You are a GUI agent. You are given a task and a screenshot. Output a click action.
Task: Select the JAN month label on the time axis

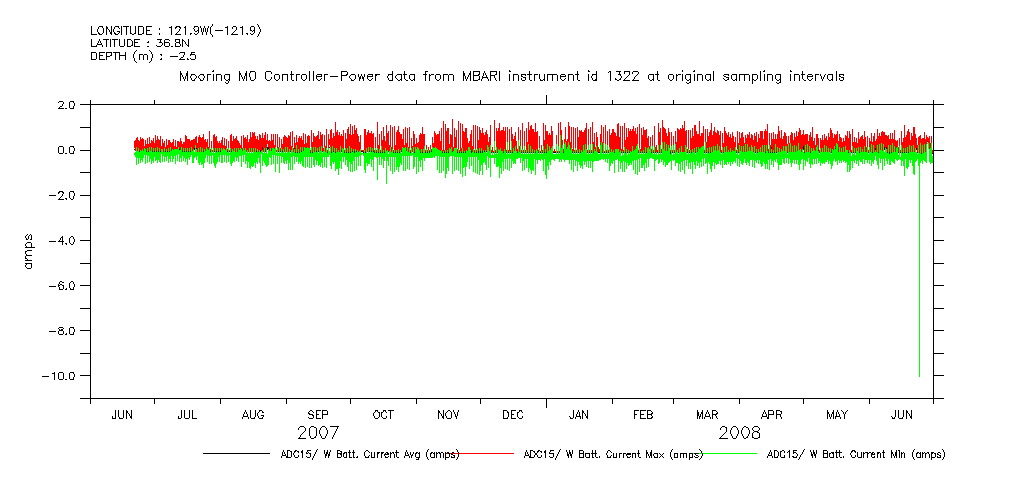click(578, 415)
